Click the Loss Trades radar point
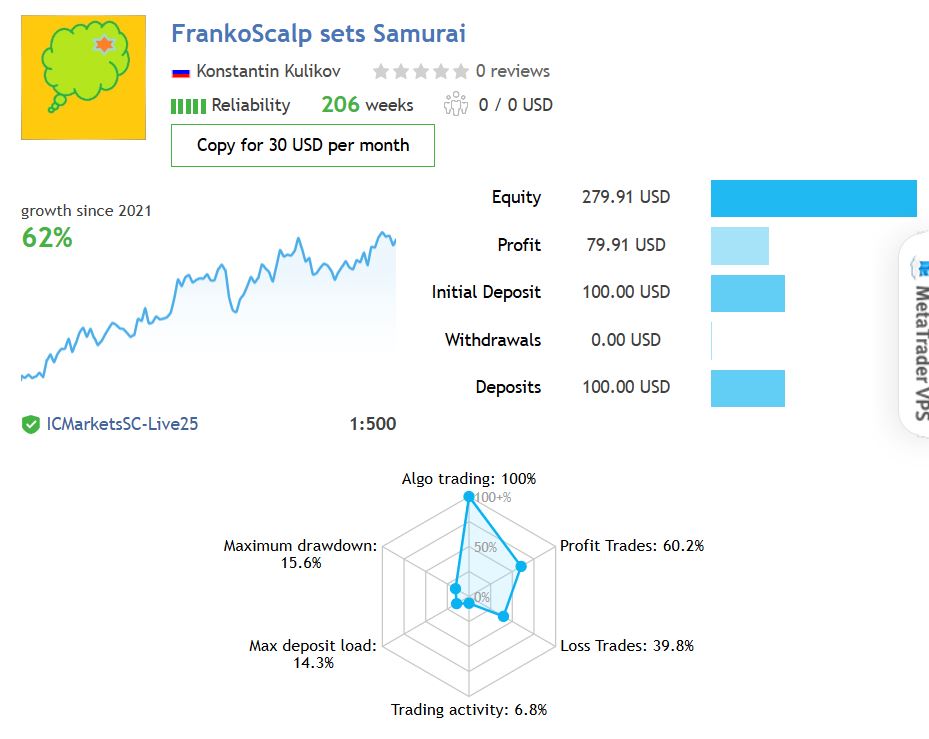The height and width of the screenshot is (739, 929). click(504, 617)
